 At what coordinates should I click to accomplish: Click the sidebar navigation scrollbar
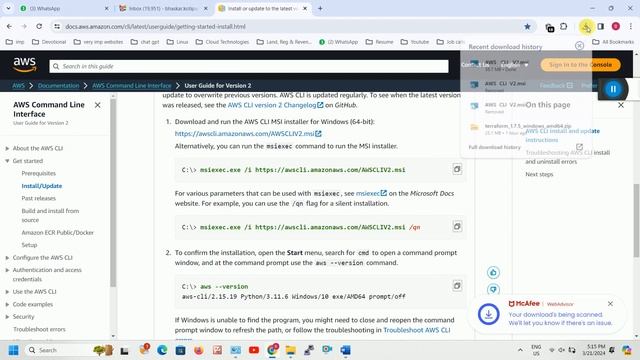(x=113, y=192)
